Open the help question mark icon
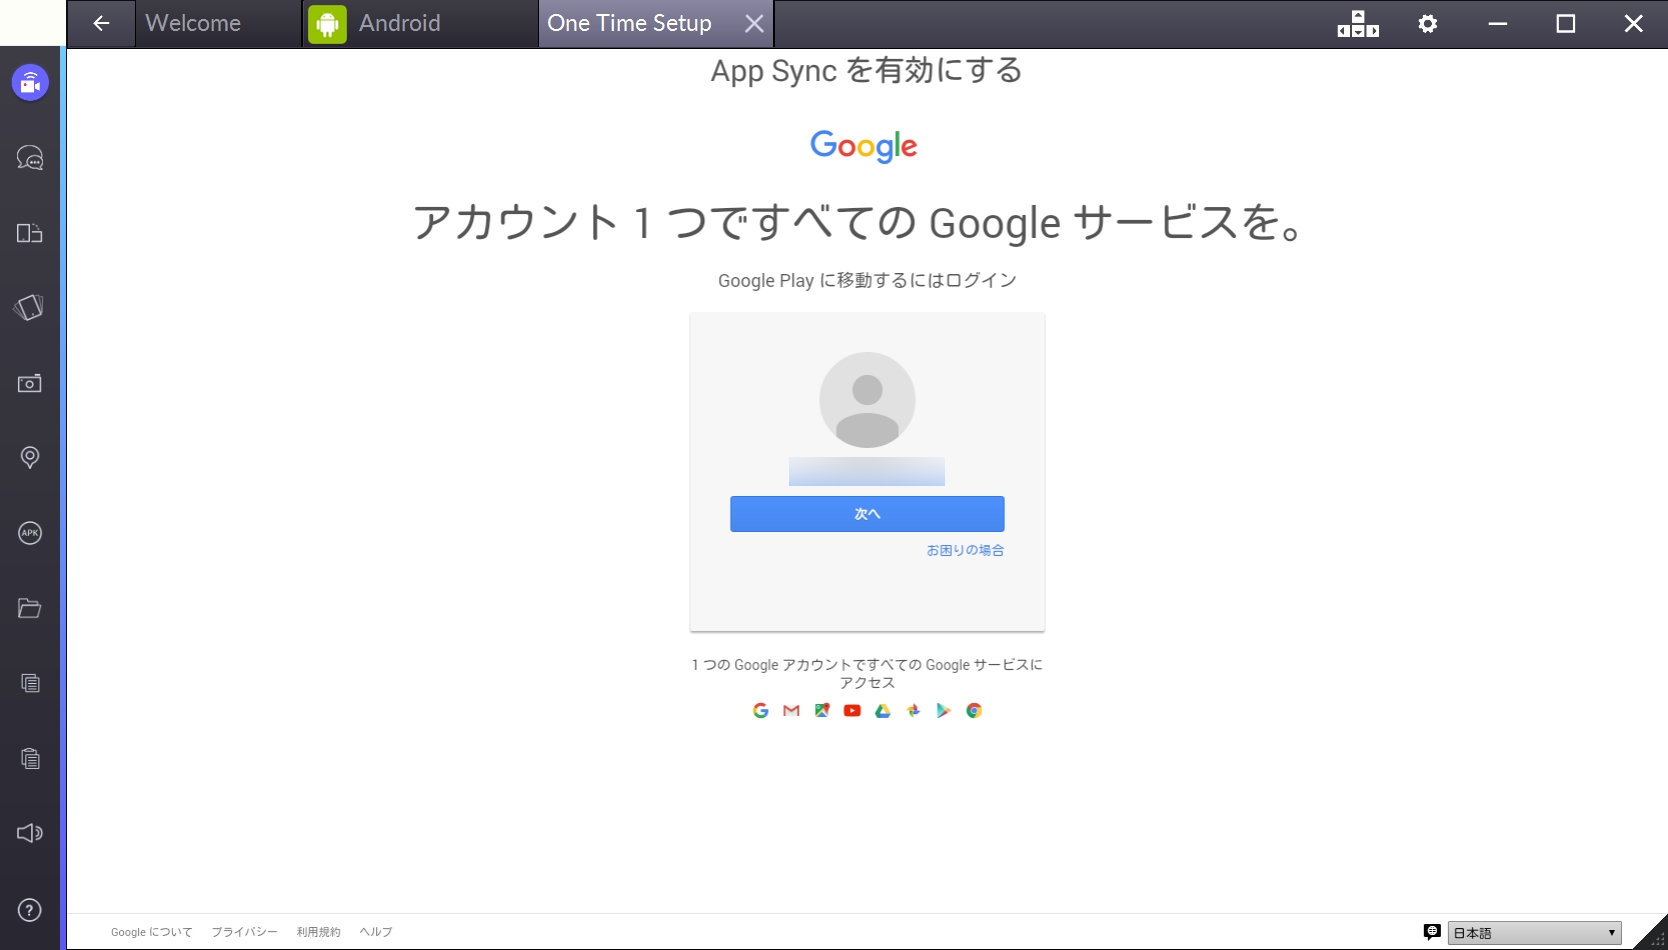Viewport: 1668px width, 950px height. pyautogui.click(x=30, y=910)
